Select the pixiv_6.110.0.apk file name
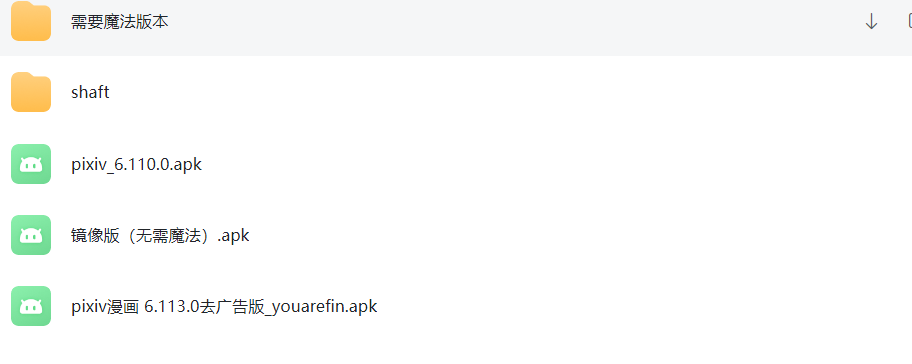 click(137, 165)
